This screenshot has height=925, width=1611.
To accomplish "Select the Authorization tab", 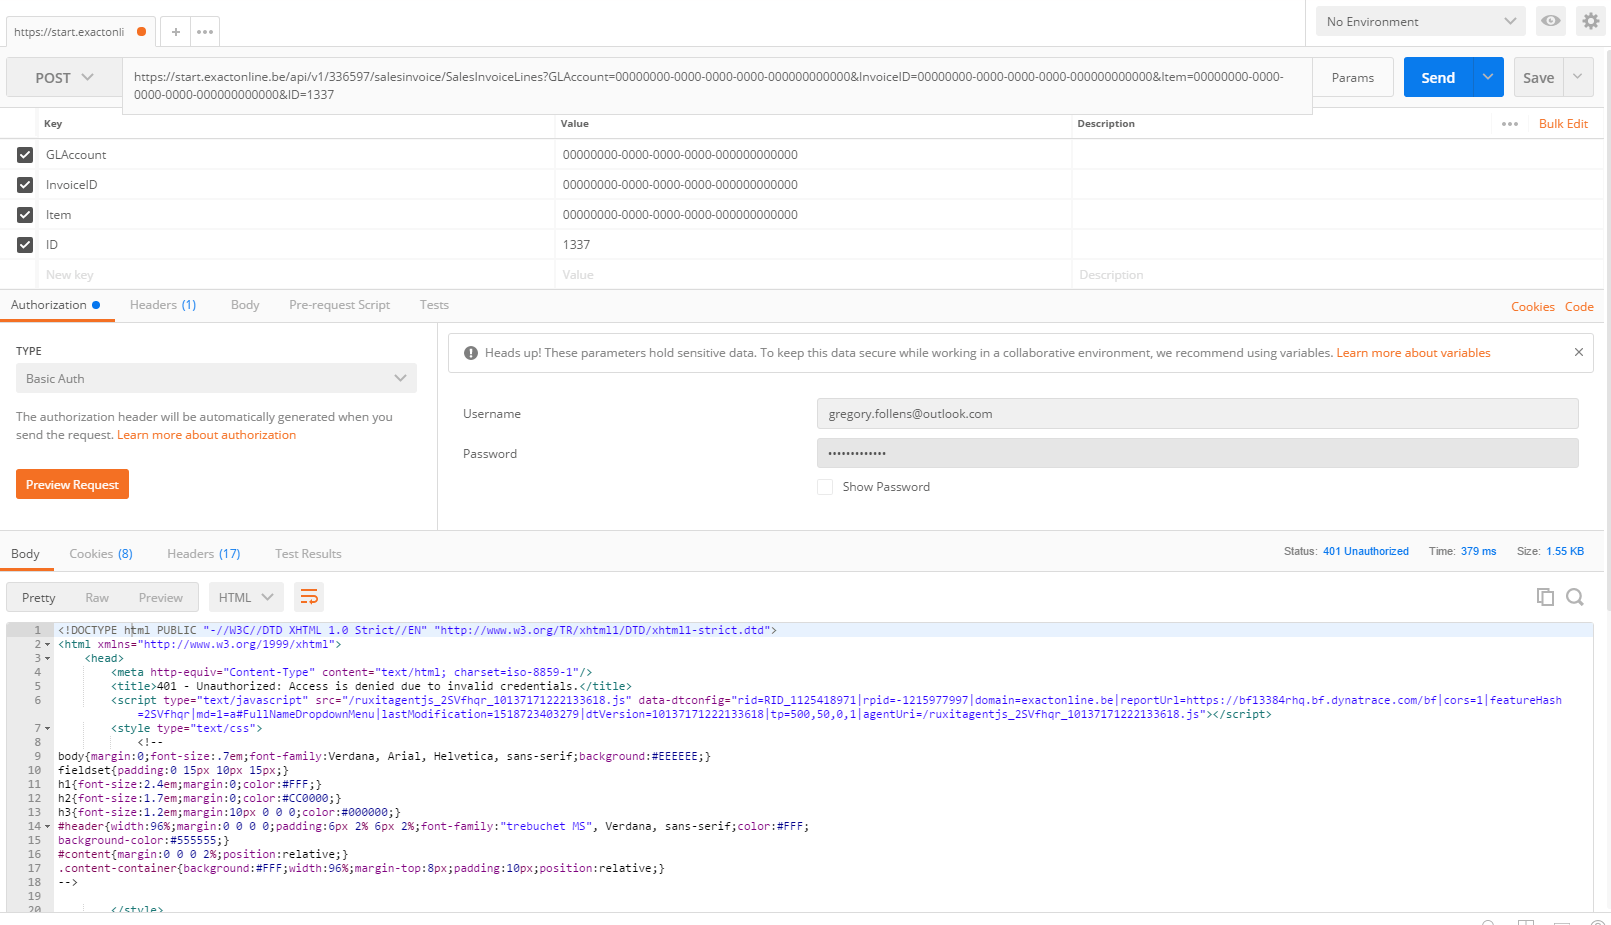I will [x=55, y=305].
